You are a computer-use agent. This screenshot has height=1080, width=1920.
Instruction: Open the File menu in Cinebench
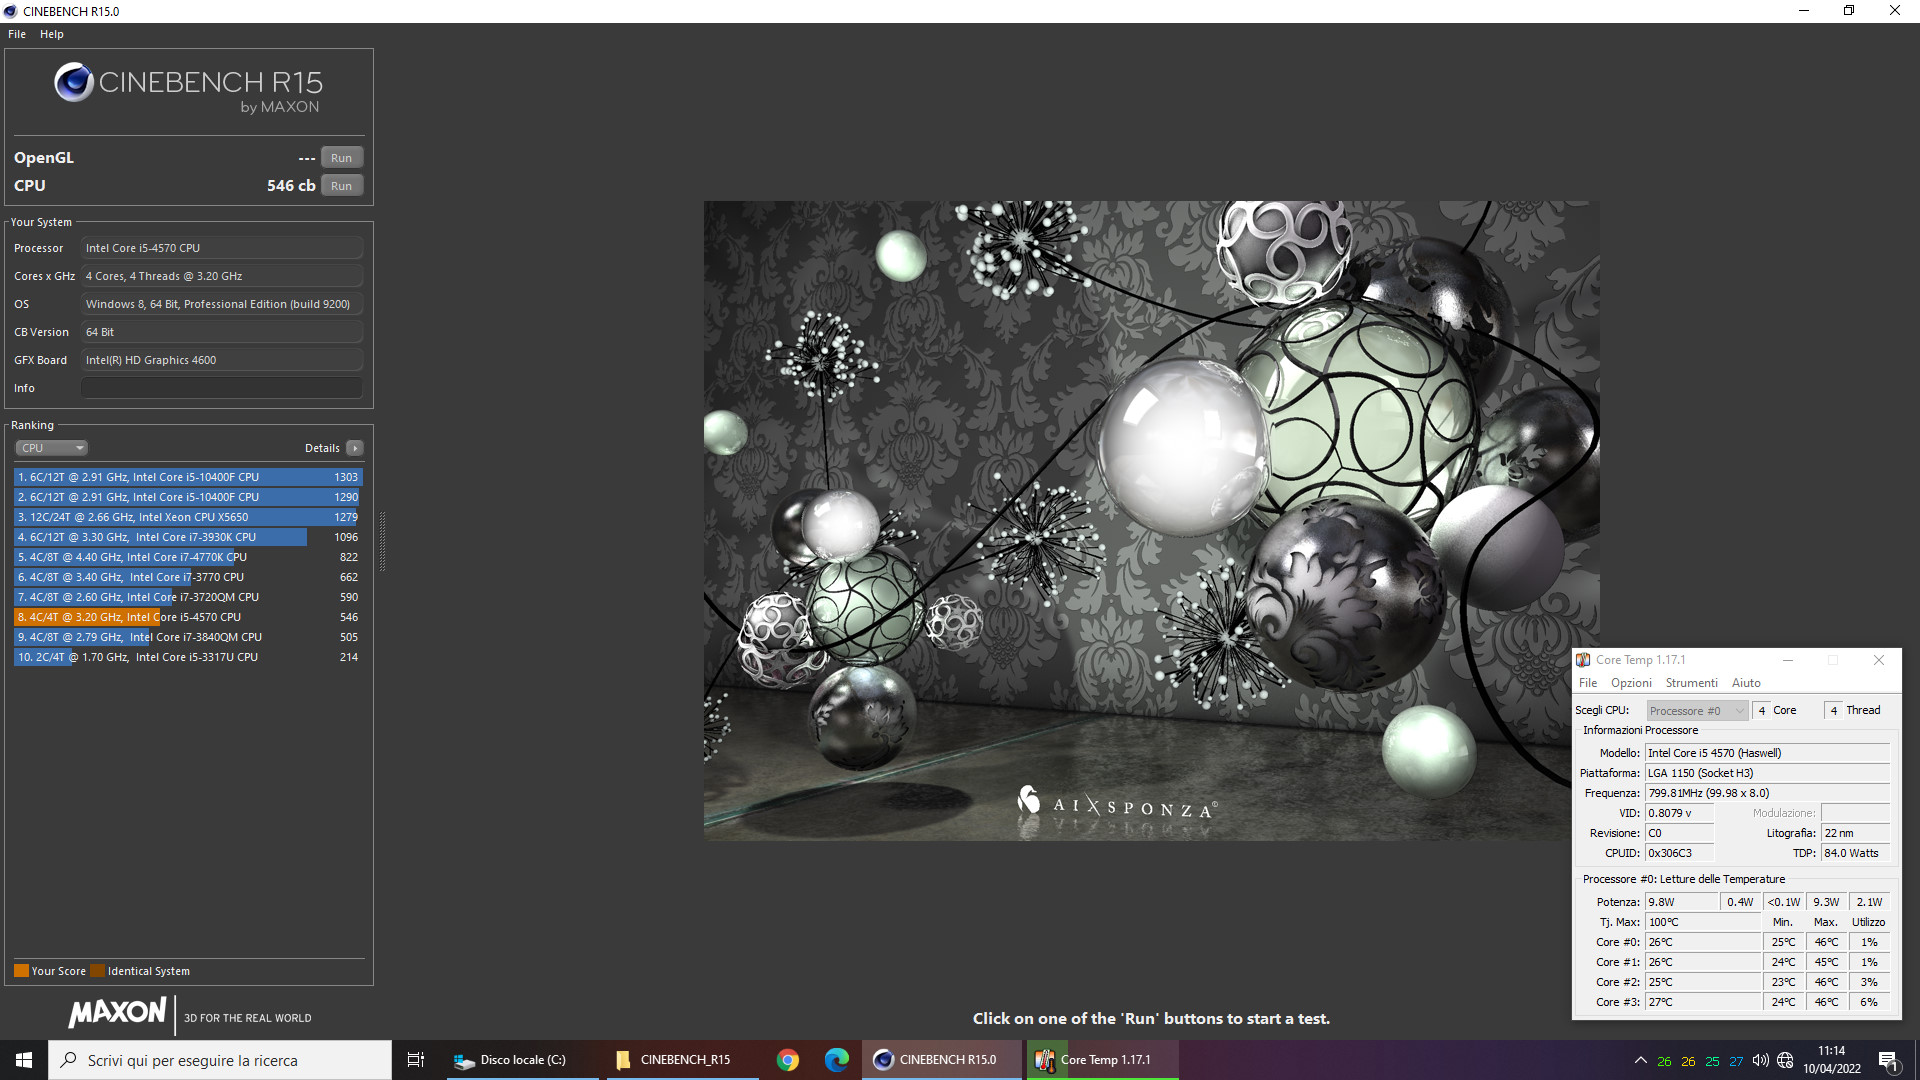[17, 34]
